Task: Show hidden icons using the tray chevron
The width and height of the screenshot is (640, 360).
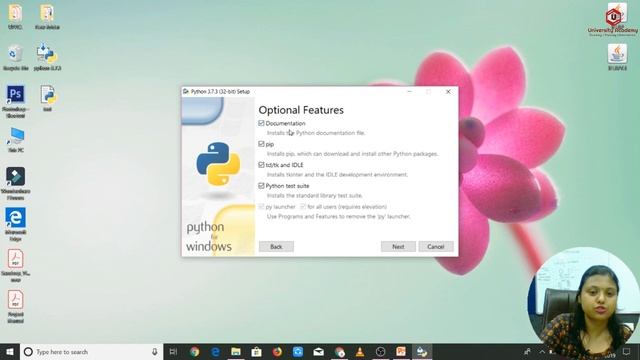Action: coord(542,351)
